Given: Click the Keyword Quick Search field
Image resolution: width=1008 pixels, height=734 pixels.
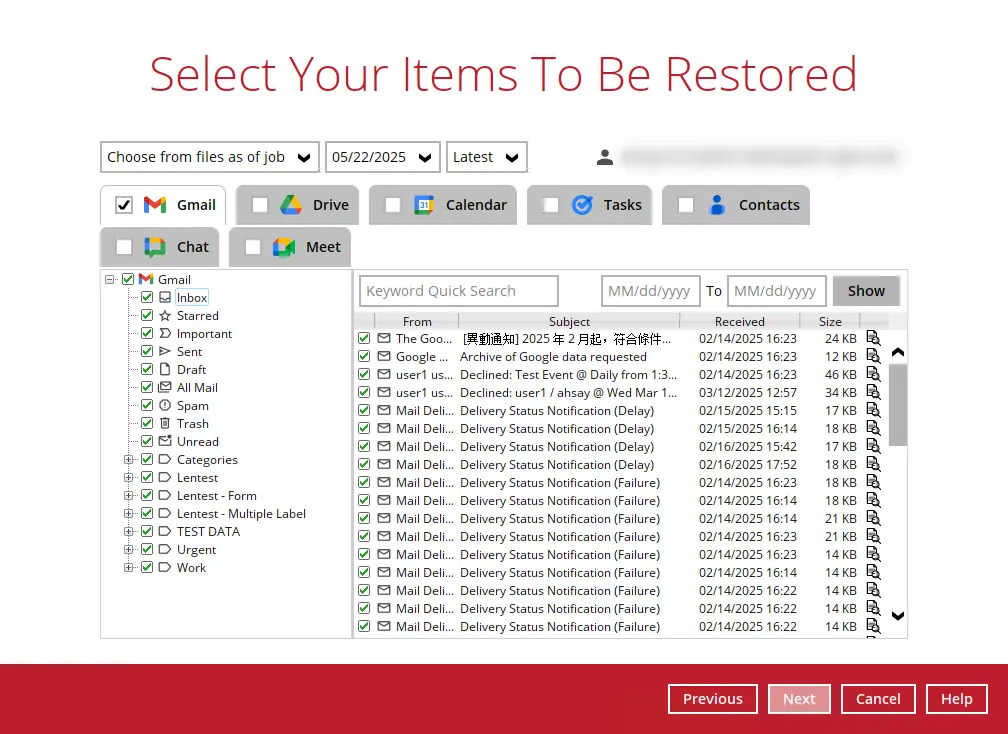Looking at the screenshot, I should pyautogui.click(x=458, y=290).
